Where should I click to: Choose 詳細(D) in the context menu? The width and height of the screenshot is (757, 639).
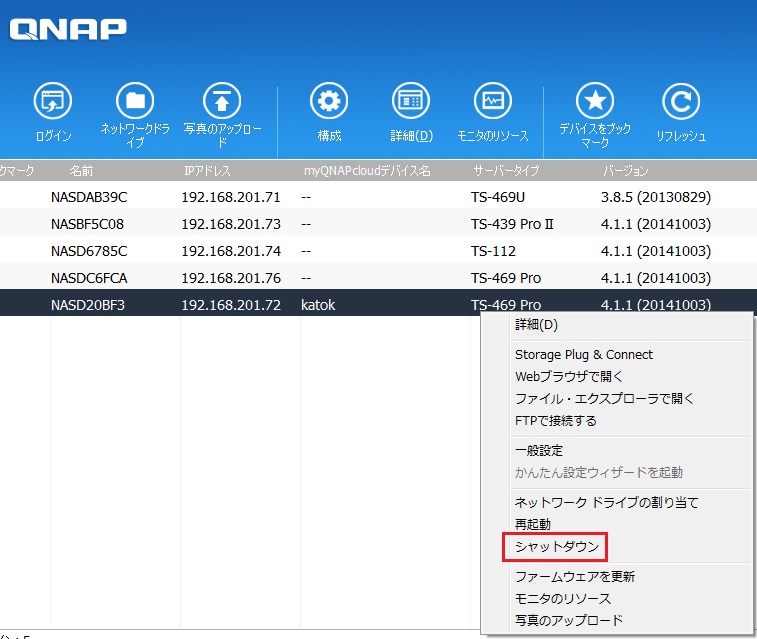point(536,325)
